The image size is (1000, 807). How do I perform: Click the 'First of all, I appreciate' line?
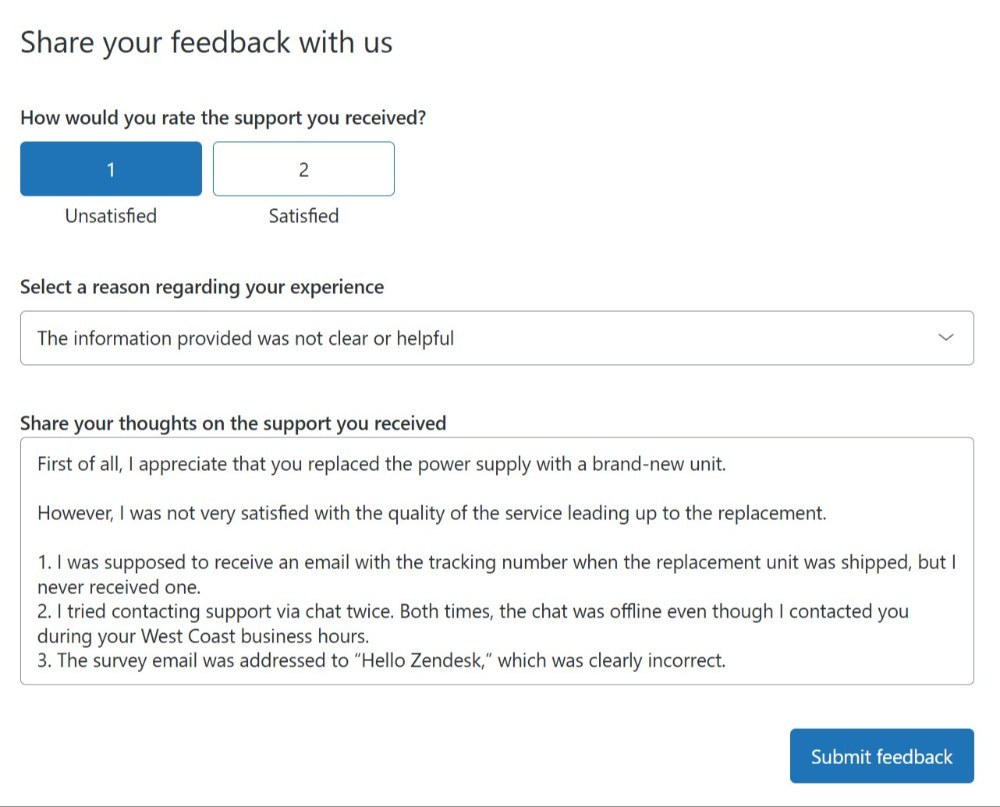[x=381, y=464]
